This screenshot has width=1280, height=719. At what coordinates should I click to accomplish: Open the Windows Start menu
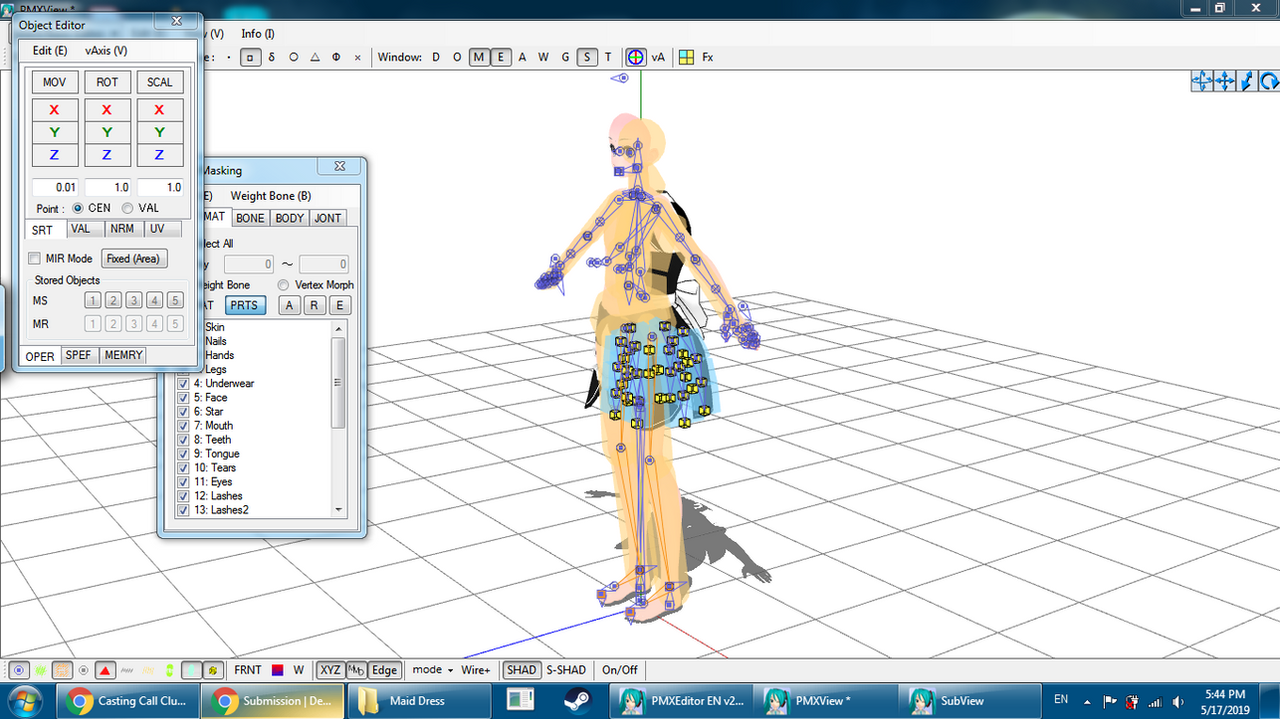23,700
